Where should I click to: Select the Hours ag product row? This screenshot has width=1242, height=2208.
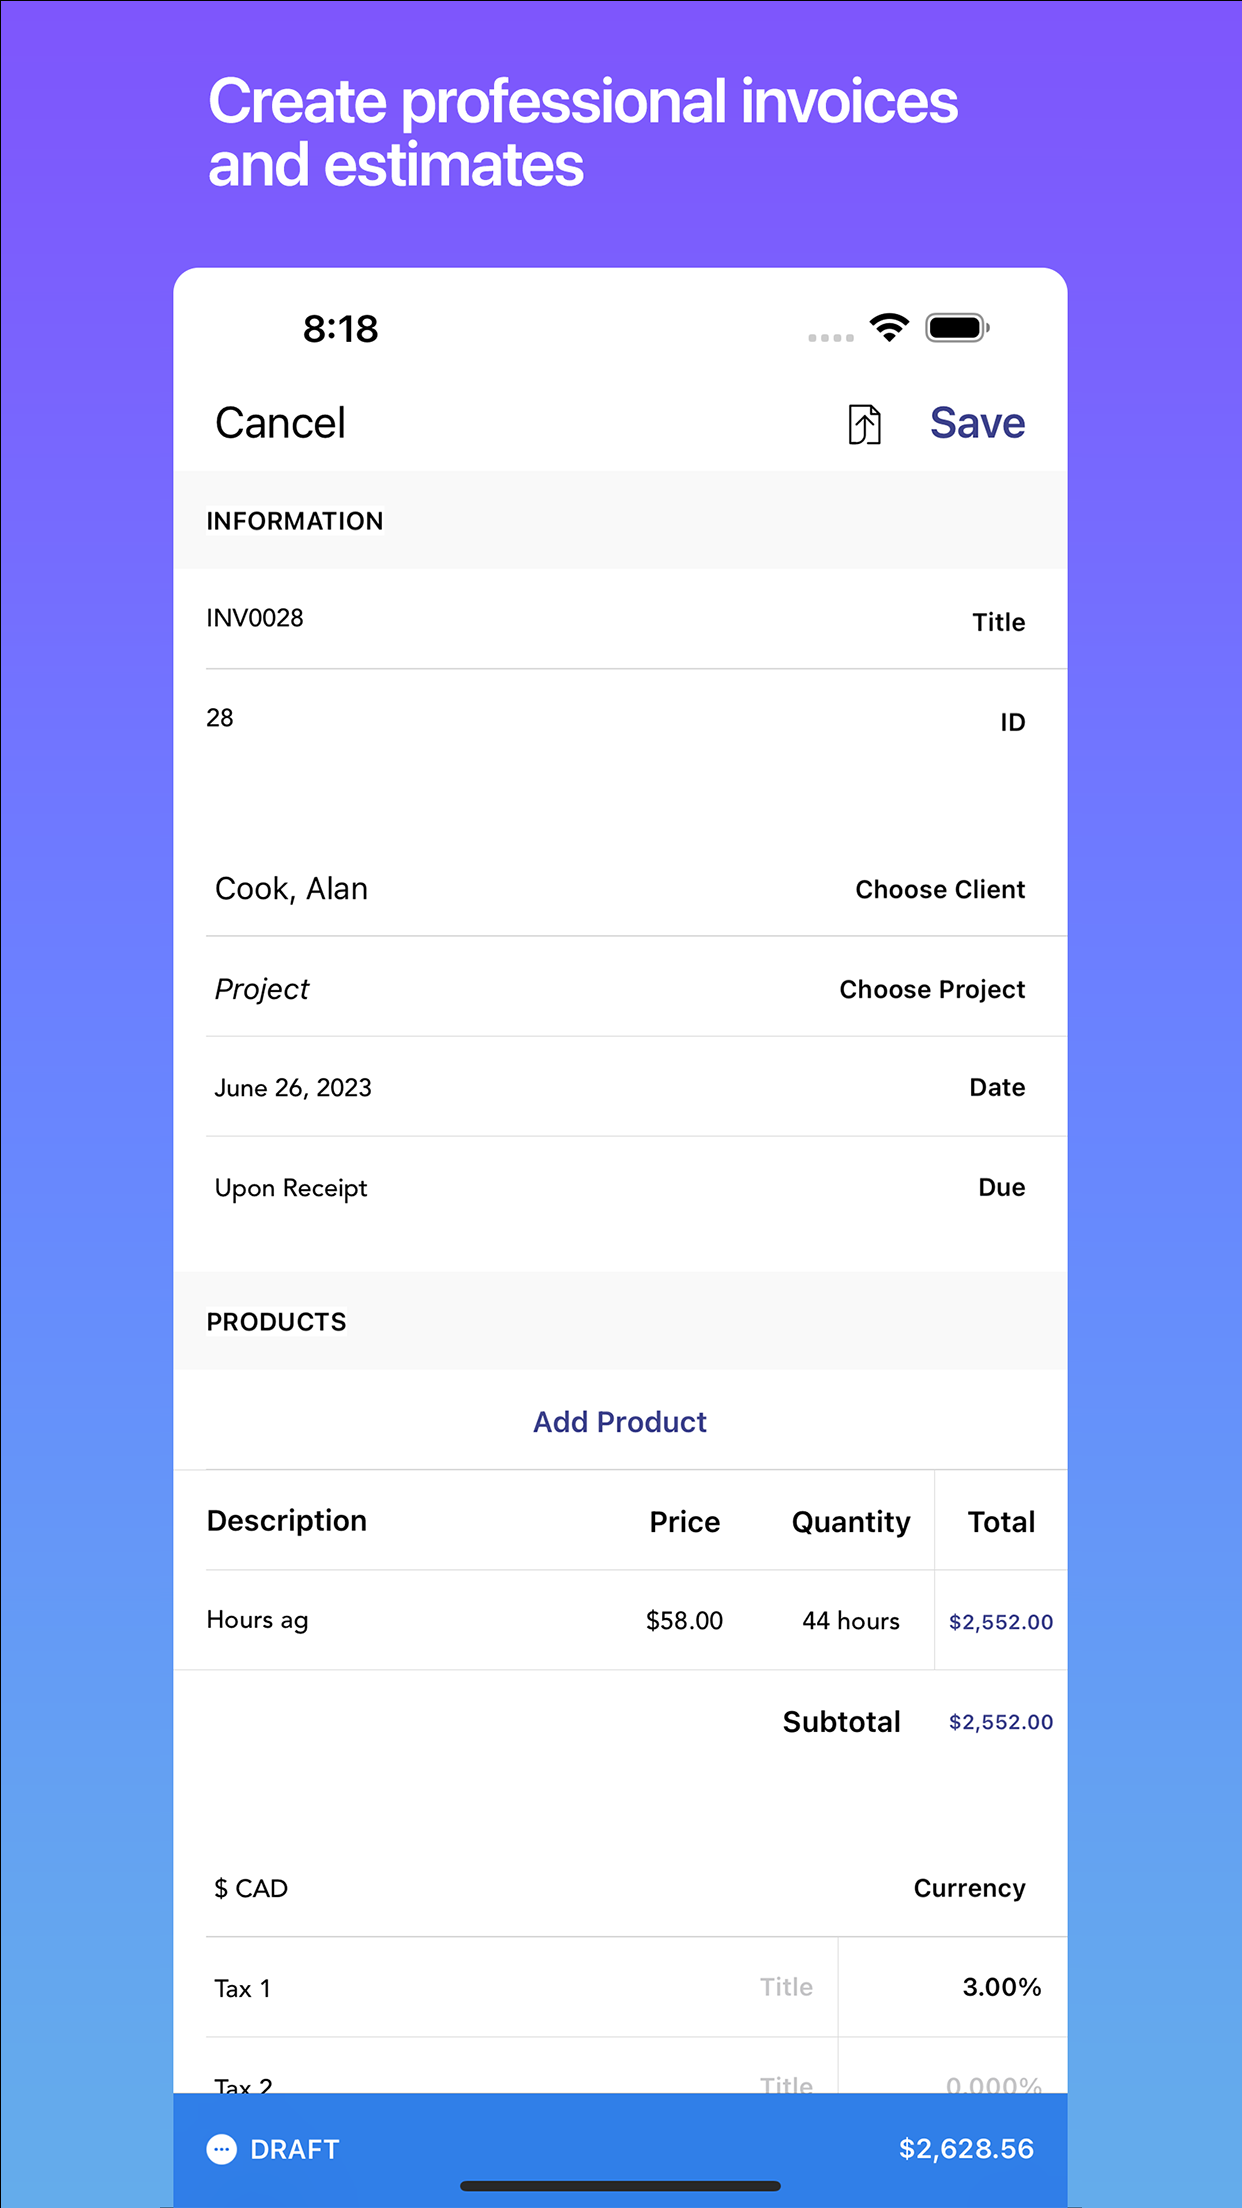click(620, 1620)
